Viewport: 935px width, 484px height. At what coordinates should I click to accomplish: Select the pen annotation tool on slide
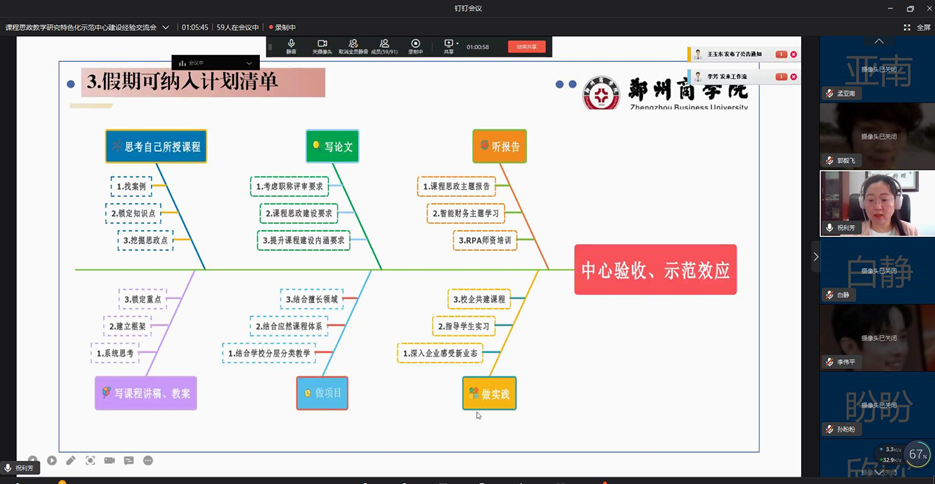click(71, 461)
